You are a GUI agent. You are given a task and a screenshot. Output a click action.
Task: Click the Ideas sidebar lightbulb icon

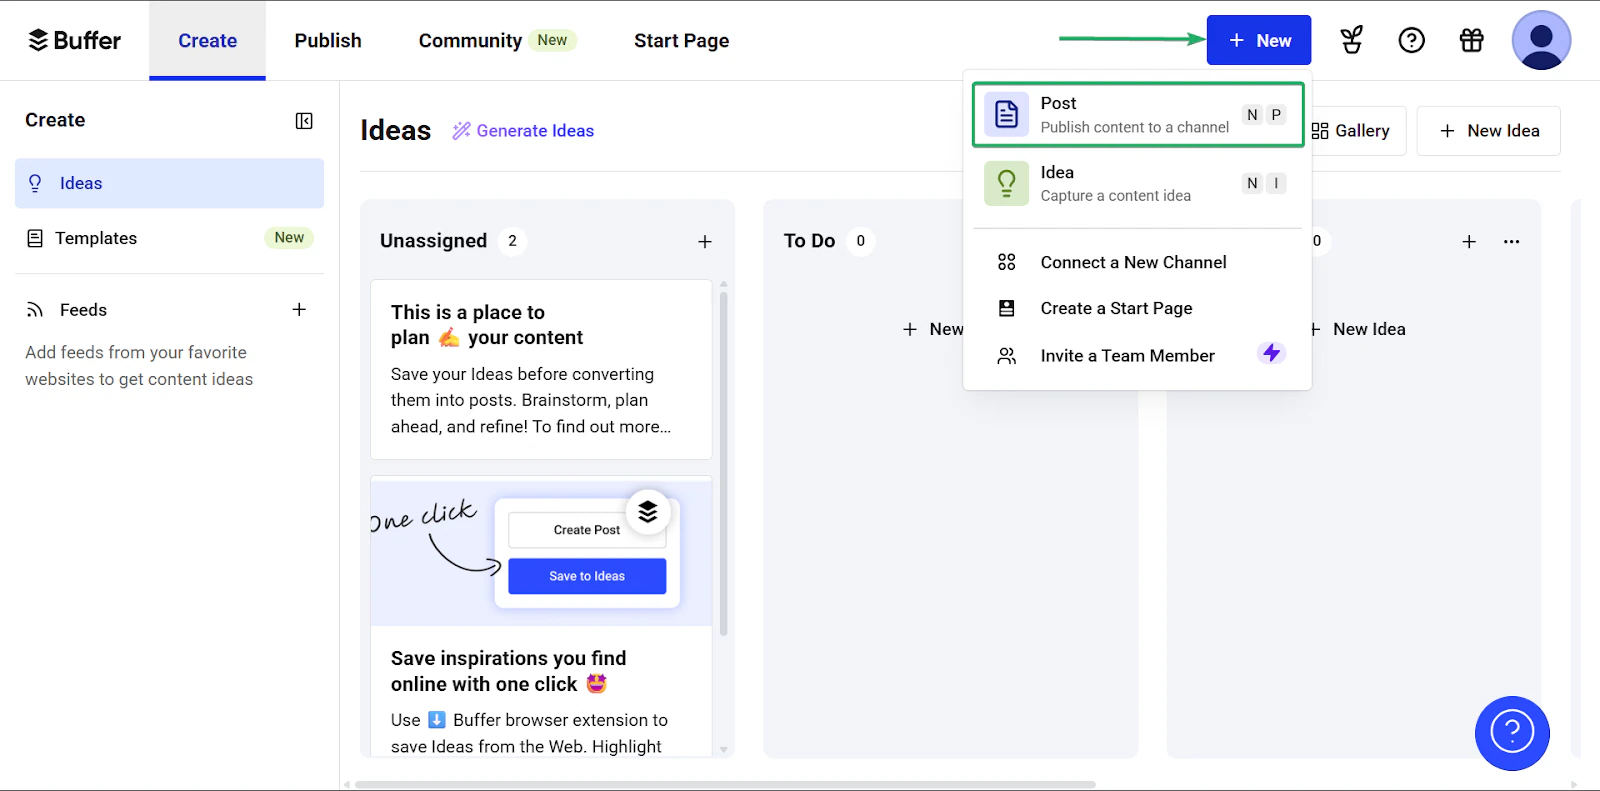[35, 183]
